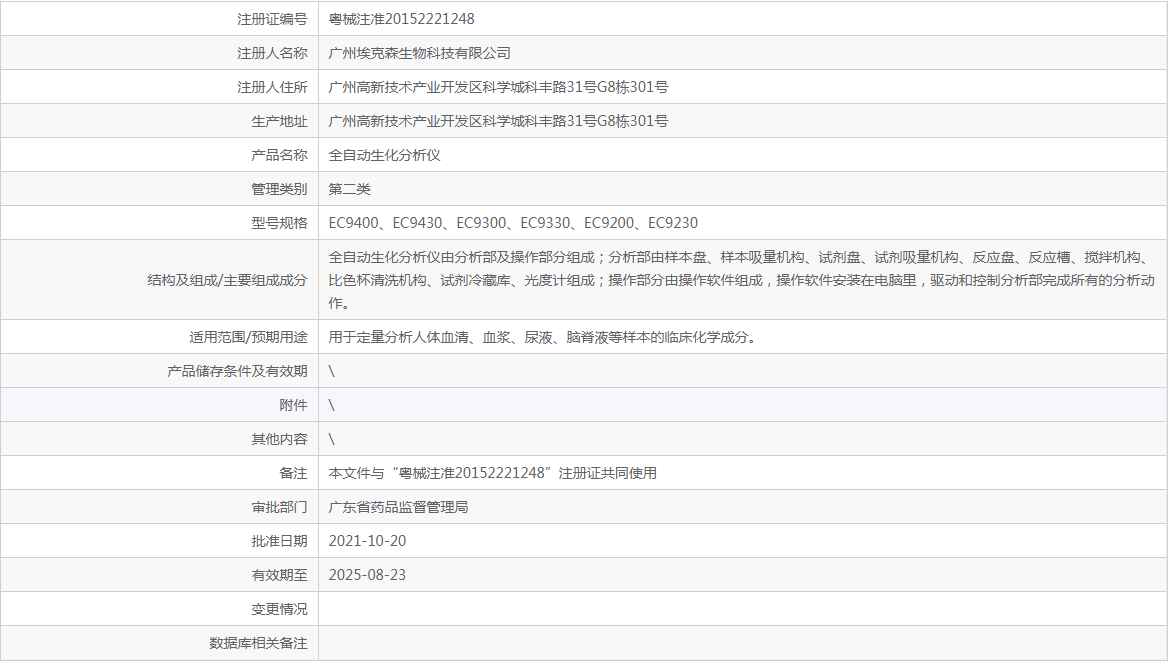Select backslash value in 附件 row
This screenshot has height=663, width=1169.
coord(332,405)
